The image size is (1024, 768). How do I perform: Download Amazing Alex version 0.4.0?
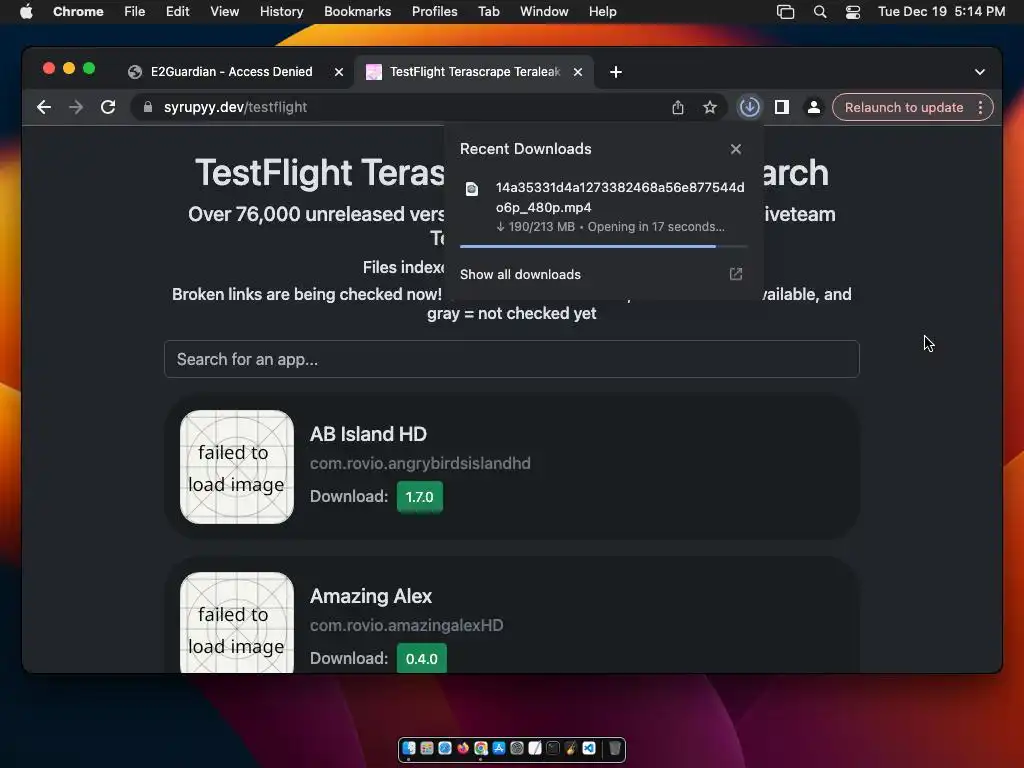(x=421, y=658)
